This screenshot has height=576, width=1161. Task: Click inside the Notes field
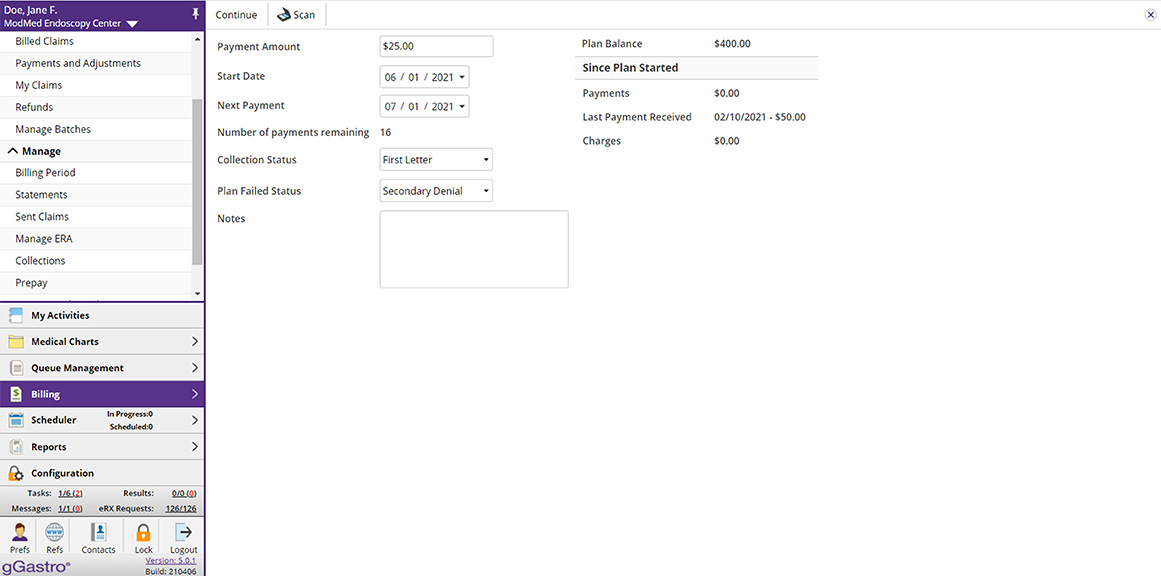[x=473, y=248]
